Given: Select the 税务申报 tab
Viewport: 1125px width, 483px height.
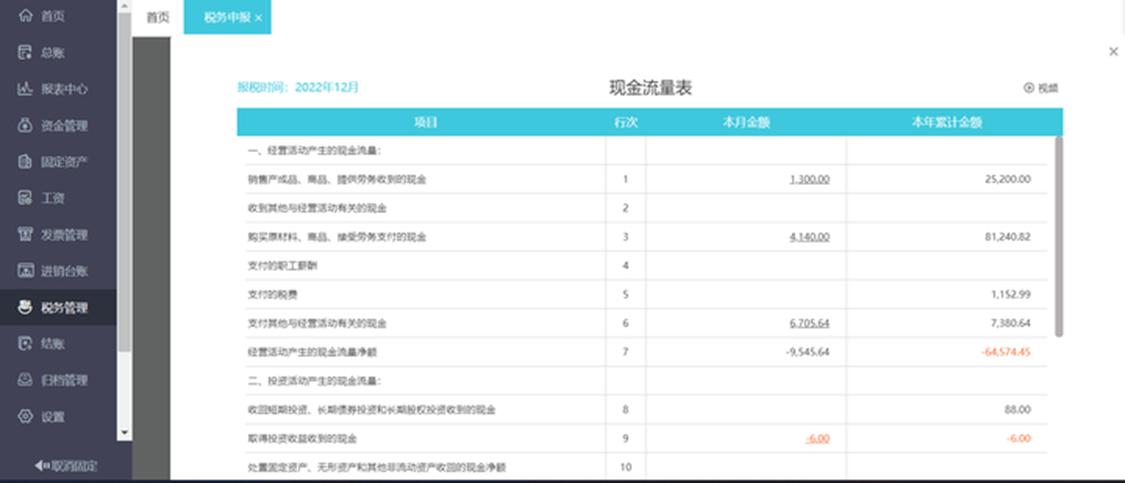Looking at the screenshot, I should [227, 17].
